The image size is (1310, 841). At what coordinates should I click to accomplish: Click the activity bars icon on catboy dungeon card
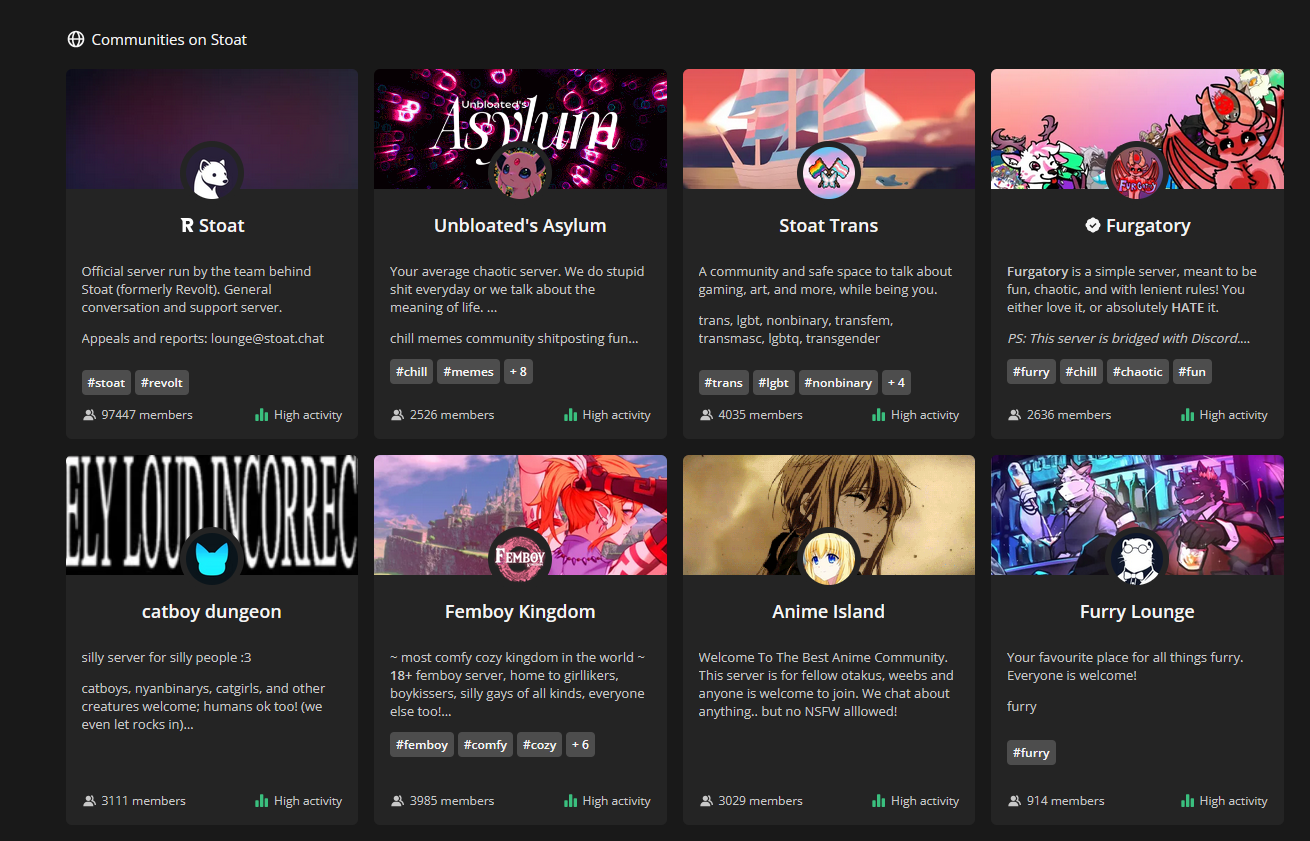pyautogui.click(x=262, y=800)
